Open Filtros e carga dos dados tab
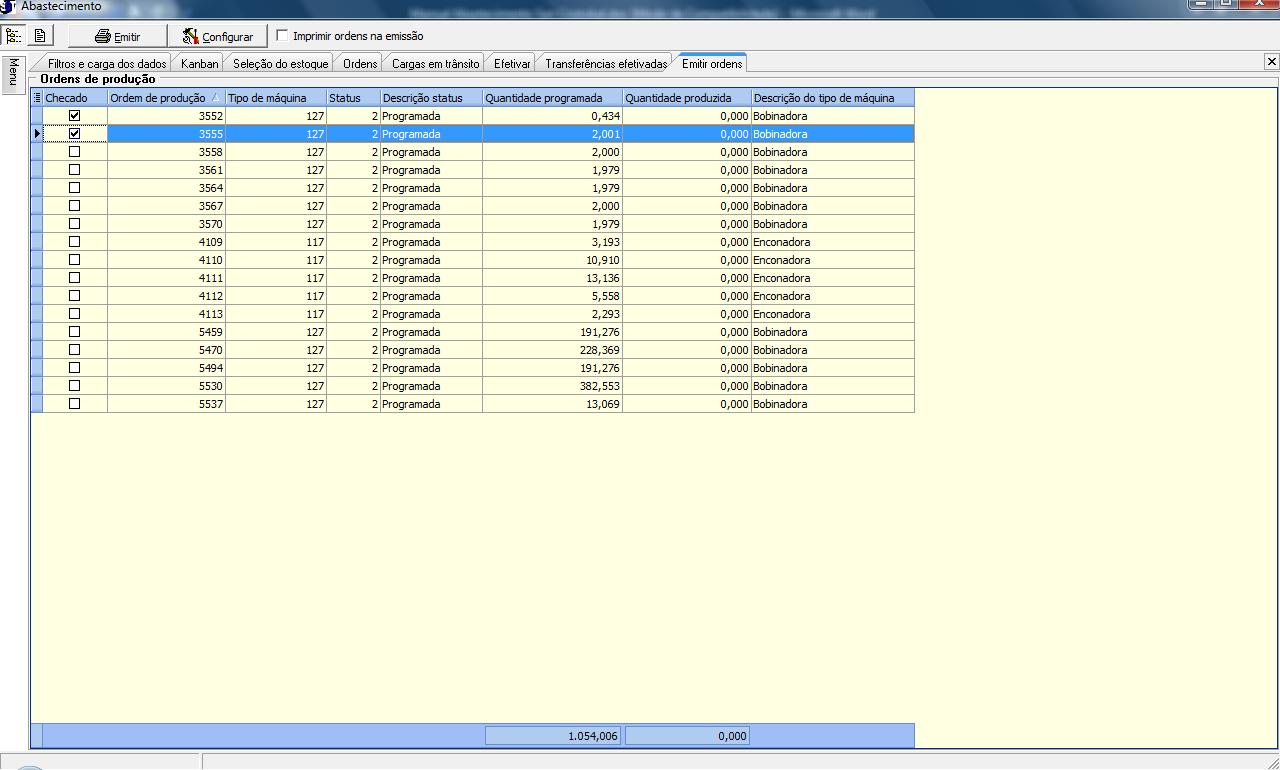Image resolution: width=1280 pixels, height=770 pixels. 107,64
